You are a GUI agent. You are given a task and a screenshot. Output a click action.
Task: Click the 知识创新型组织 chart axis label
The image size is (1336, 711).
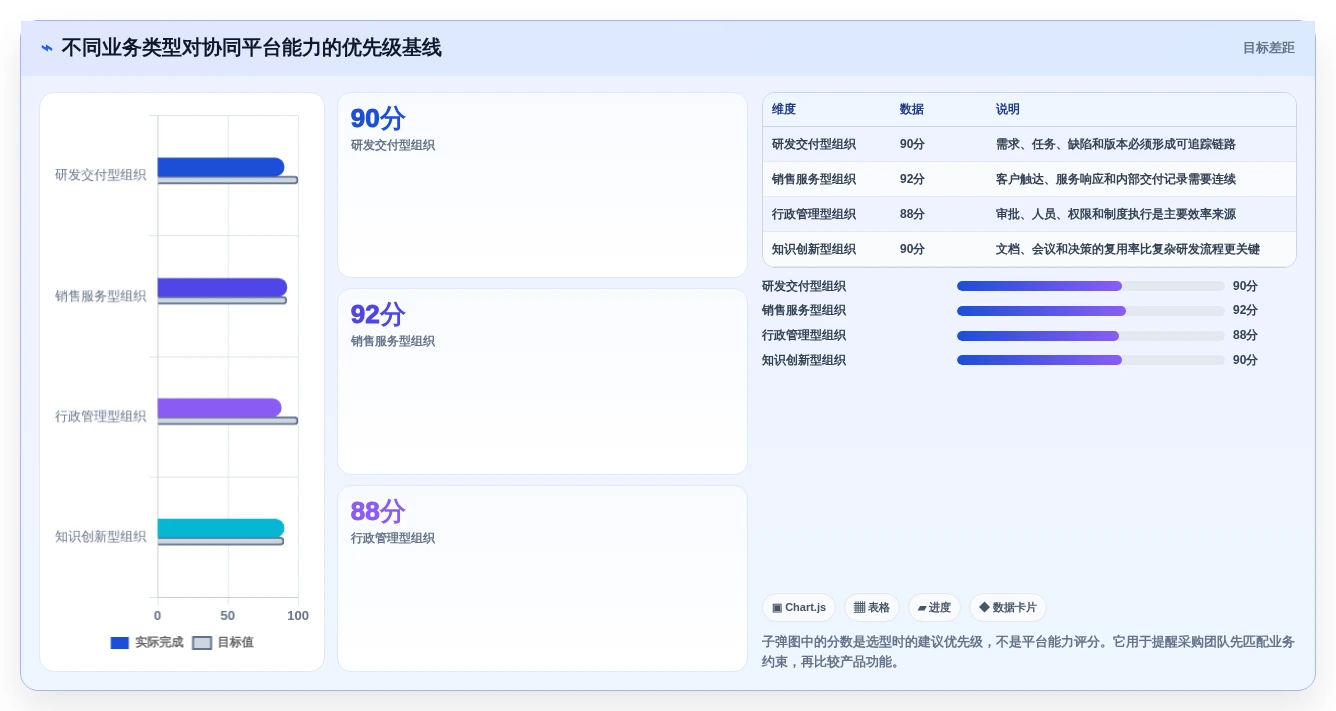(x=100, y=537)
